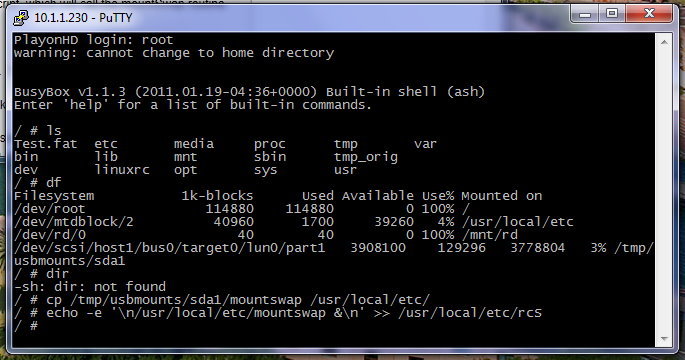
Task: Click the 'sbin' directory name
Action: tap(270, 157)
